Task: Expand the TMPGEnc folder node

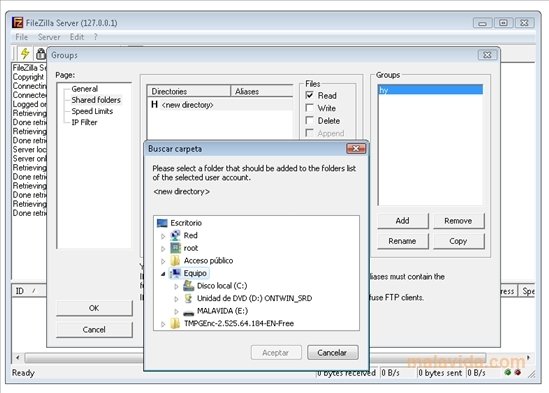Action: pos(163,324)
